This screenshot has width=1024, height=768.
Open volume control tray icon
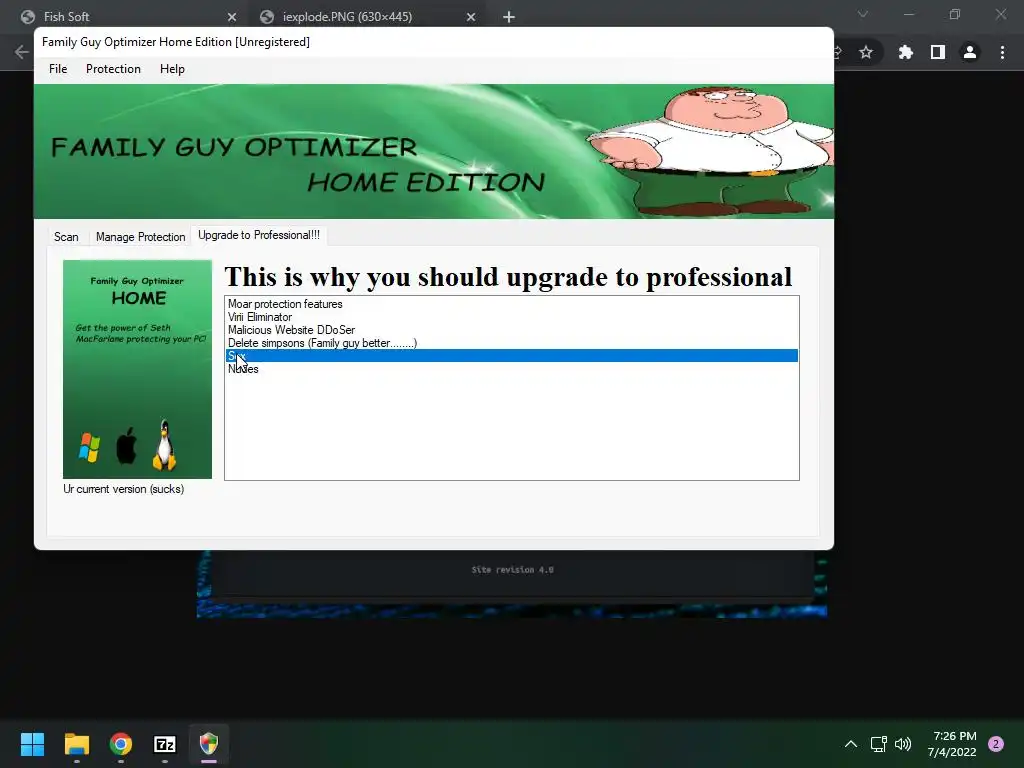pyautogui.click(x=903, y=744)
